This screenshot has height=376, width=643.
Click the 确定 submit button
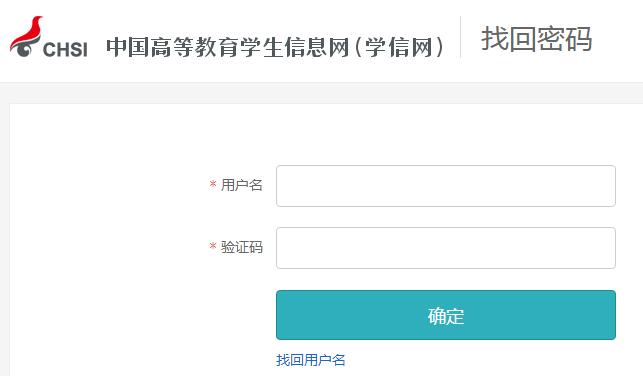point(446,315)
